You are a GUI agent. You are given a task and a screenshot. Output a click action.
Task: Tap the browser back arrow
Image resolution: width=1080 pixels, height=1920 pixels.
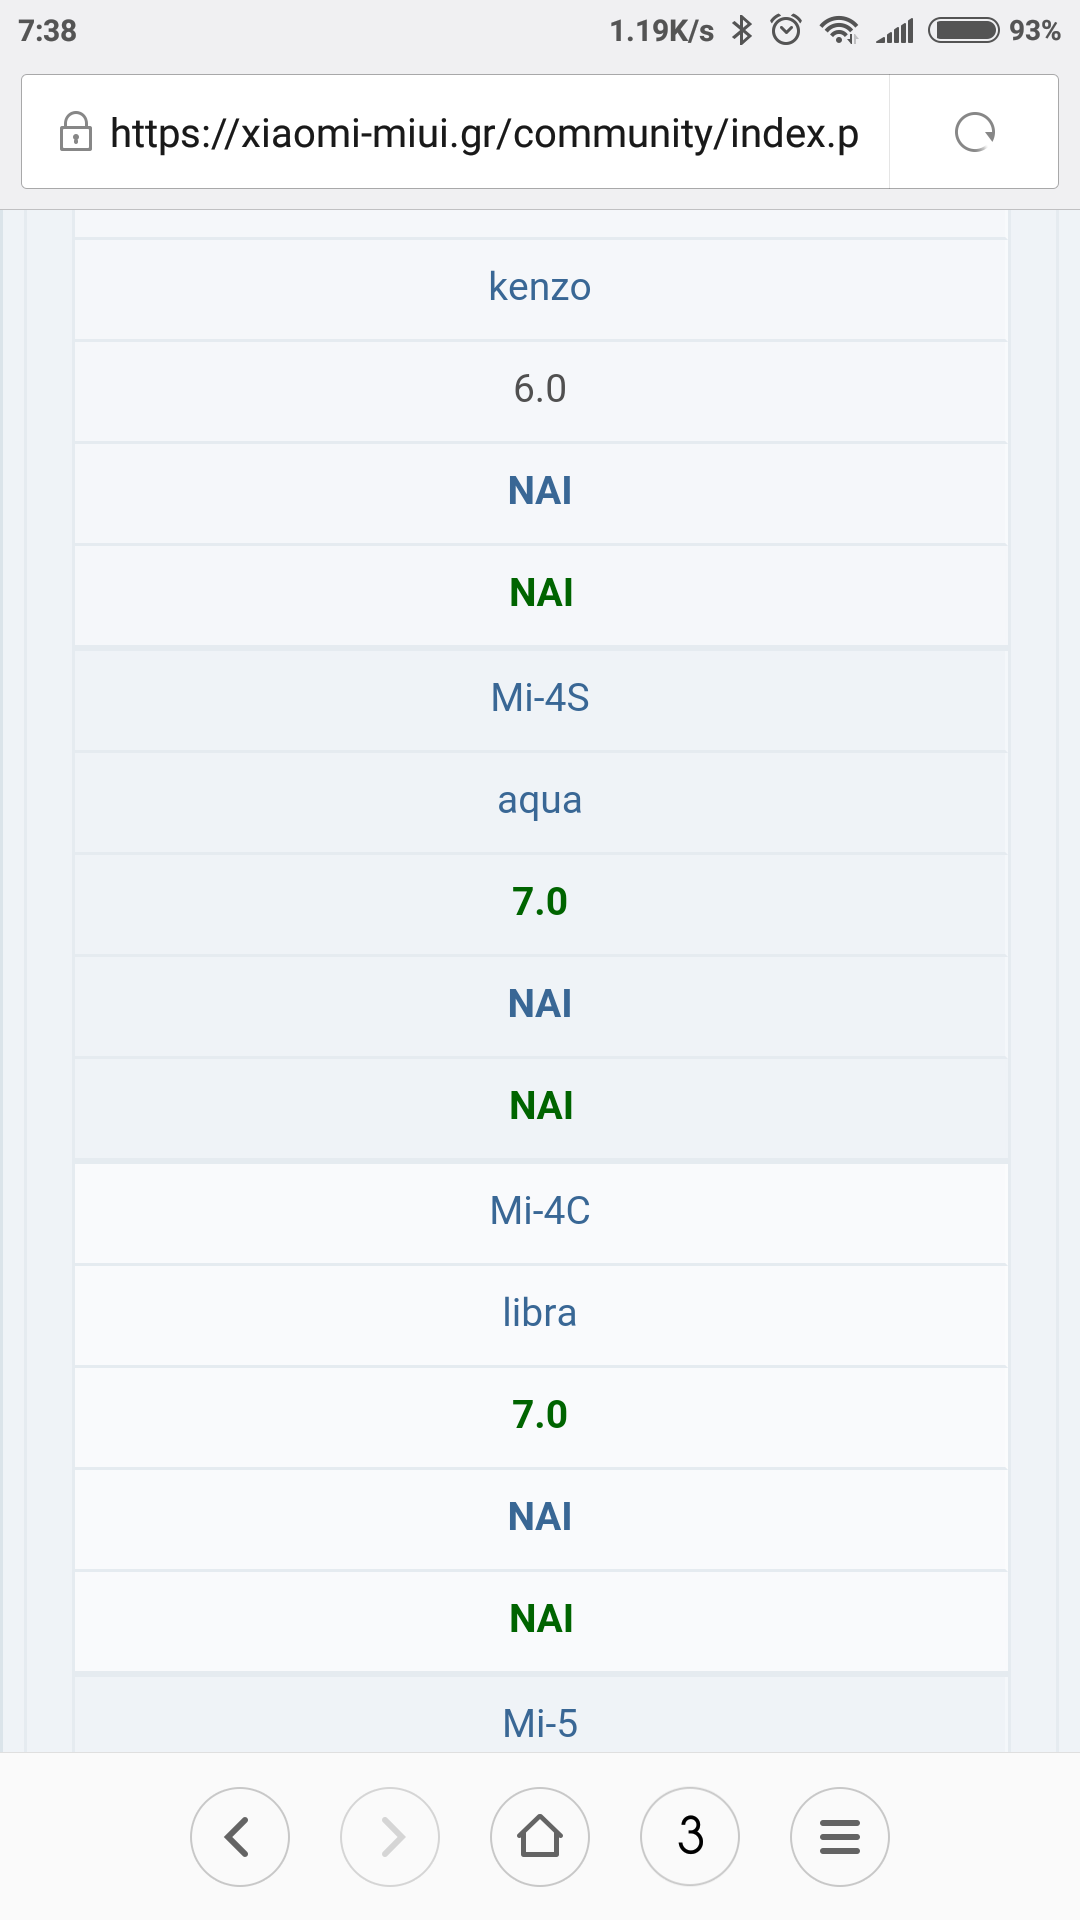pos(239,1836)
